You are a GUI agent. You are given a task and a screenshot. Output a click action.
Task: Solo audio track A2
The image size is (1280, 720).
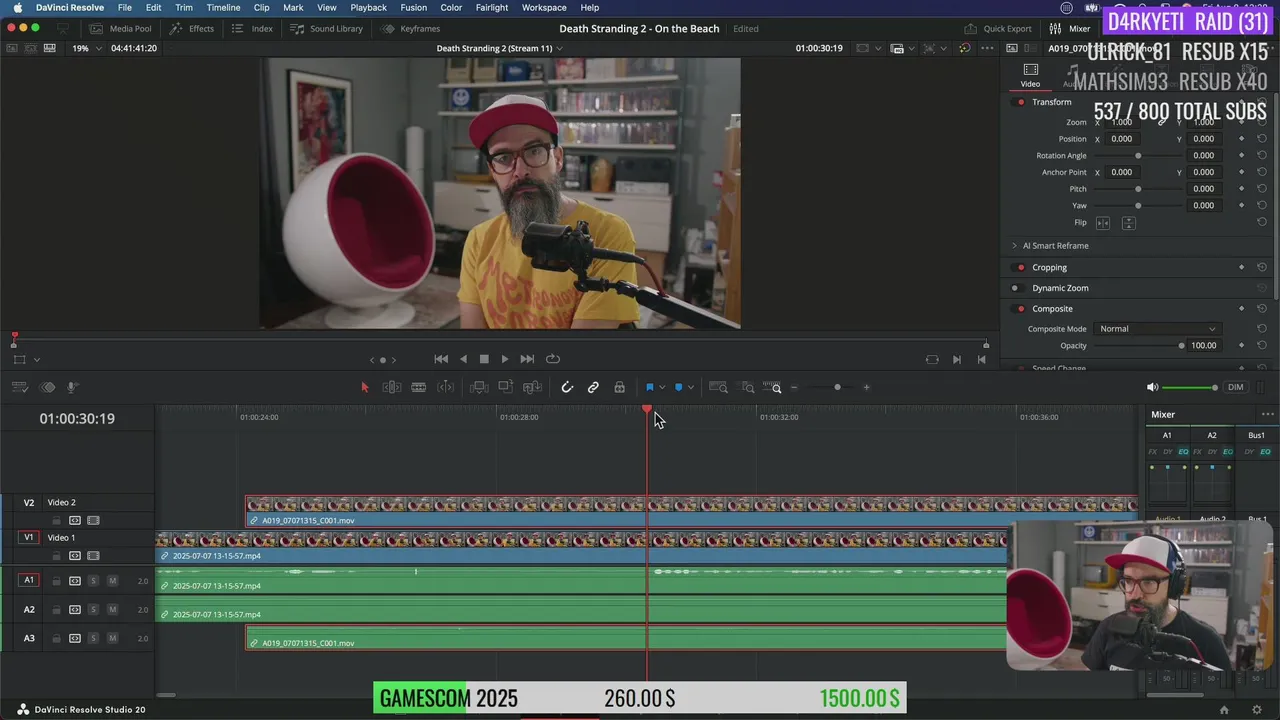tap(93, 610)
